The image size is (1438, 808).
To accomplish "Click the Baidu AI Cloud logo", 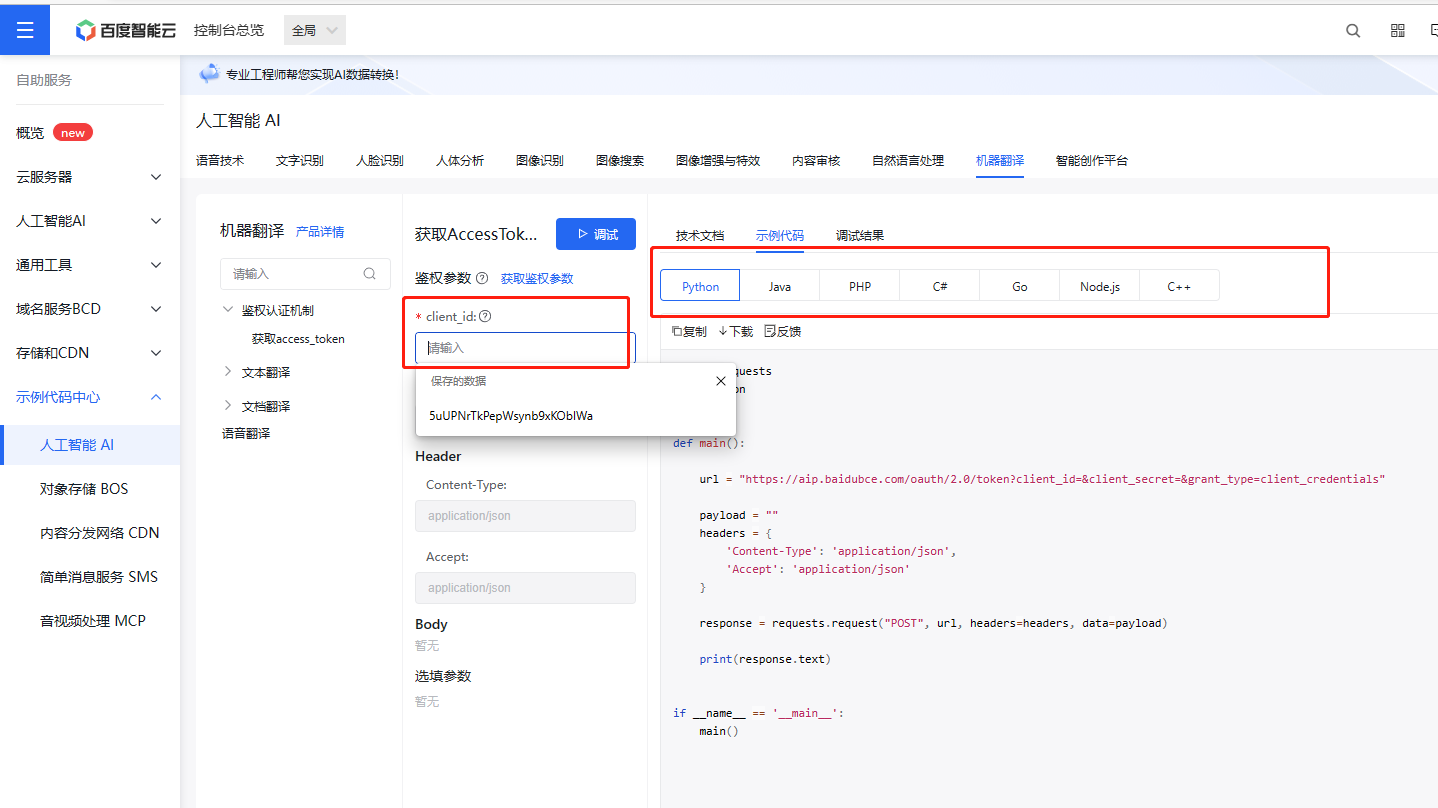I will [126, 30].
